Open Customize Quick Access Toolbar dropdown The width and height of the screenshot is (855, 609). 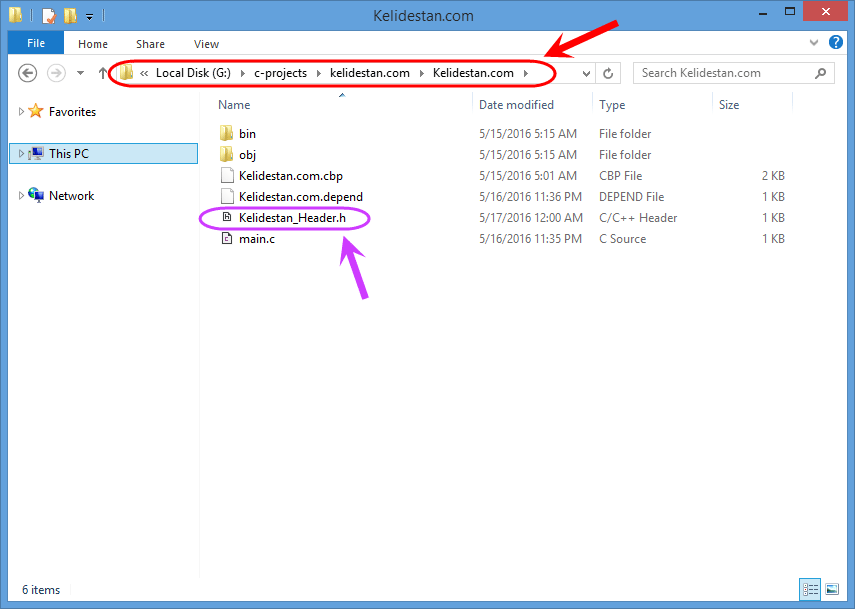point(89,16)
